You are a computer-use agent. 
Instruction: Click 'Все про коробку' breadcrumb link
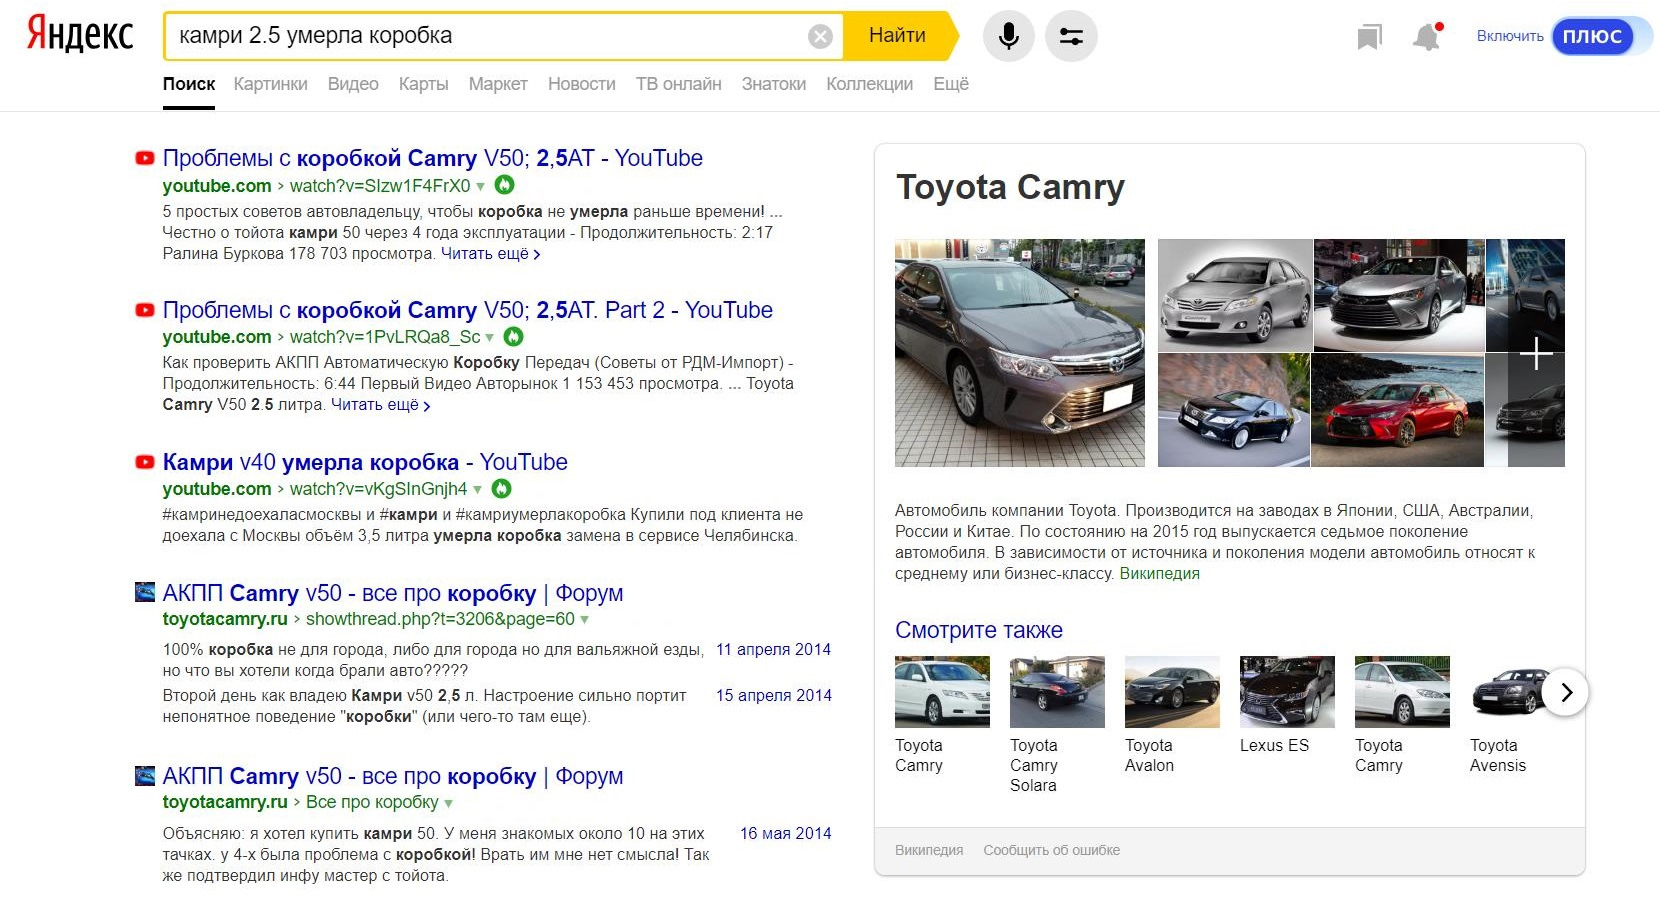coord(372,802)
